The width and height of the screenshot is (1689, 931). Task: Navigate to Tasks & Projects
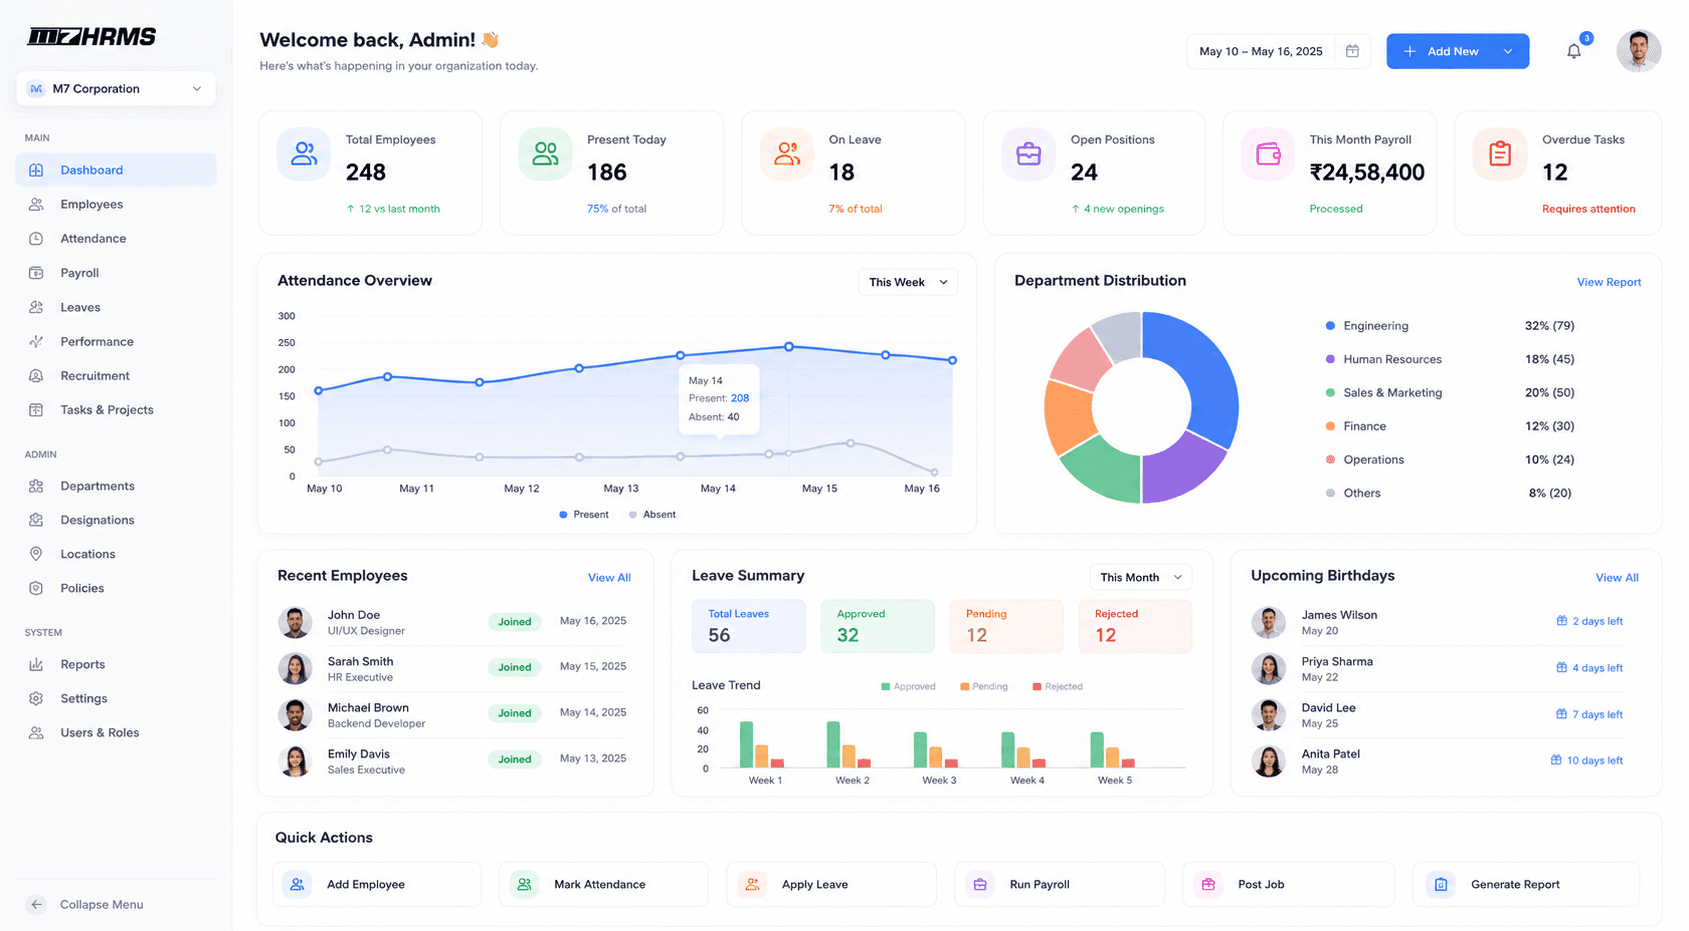point(116,410)
